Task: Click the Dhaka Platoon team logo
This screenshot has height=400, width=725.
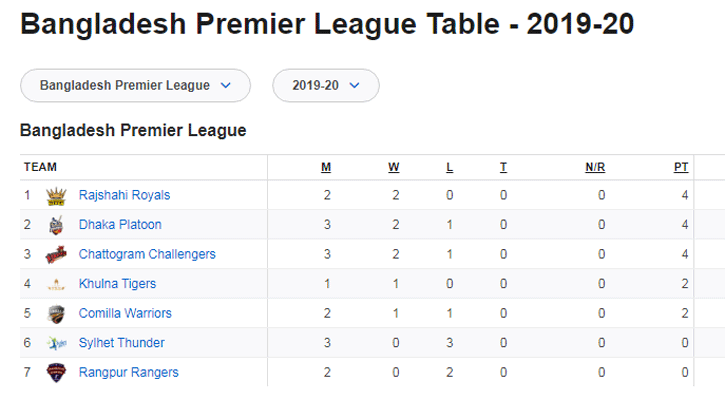Action: click(x=56, y=225)
